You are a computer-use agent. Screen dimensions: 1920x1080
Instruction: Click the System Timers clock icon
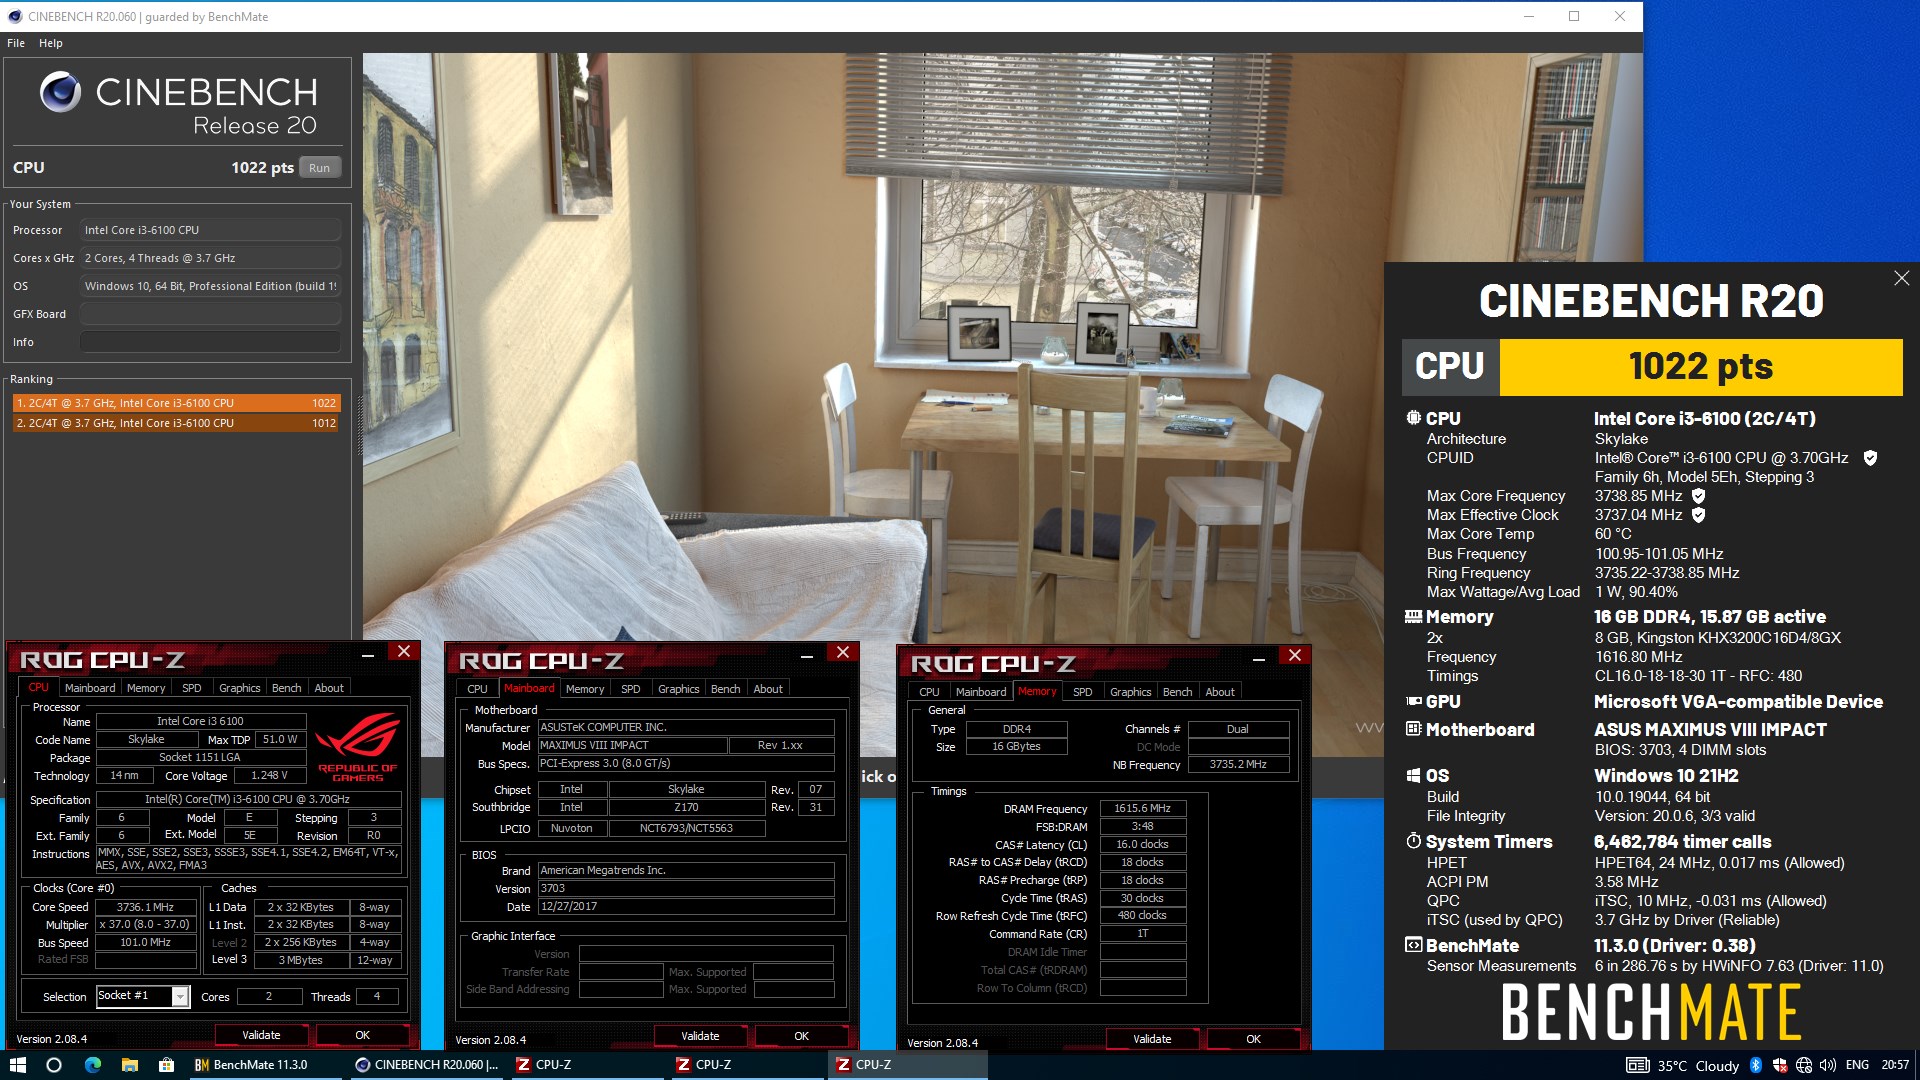(x=1413, y=841)
